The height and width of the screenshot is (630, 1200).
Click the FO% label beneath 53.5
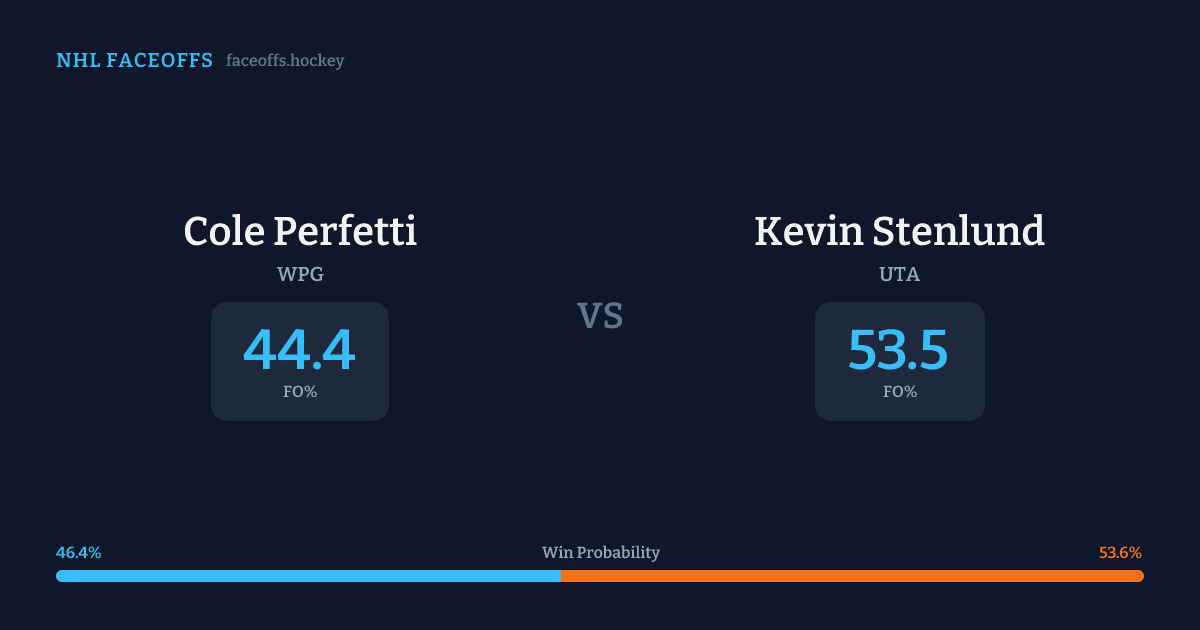(899, 392)
